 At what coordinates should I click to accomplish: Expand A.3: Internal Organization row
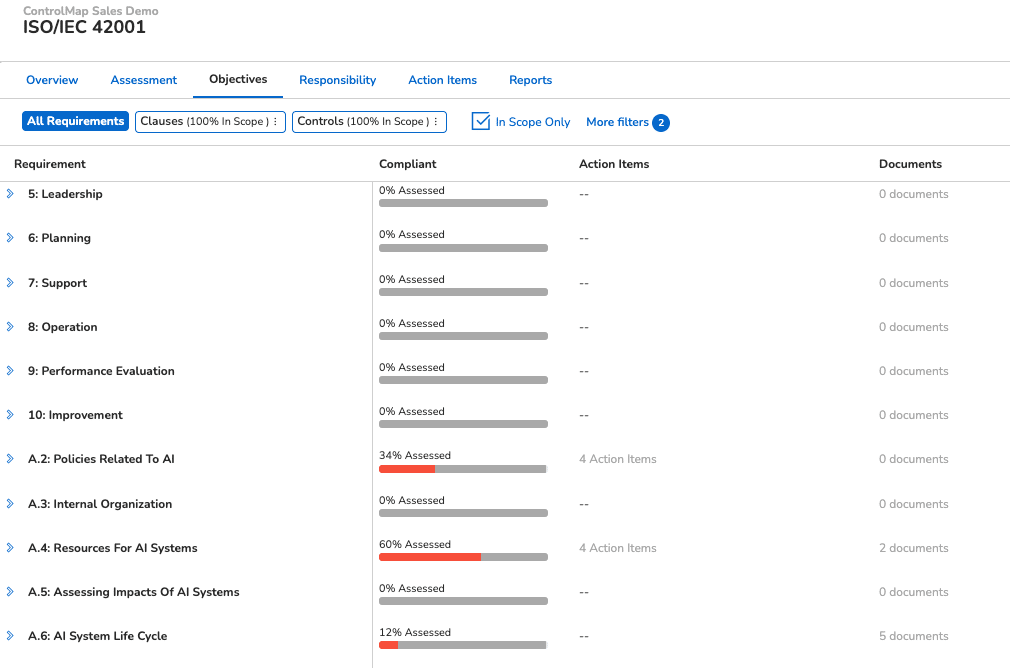(10, 504)
